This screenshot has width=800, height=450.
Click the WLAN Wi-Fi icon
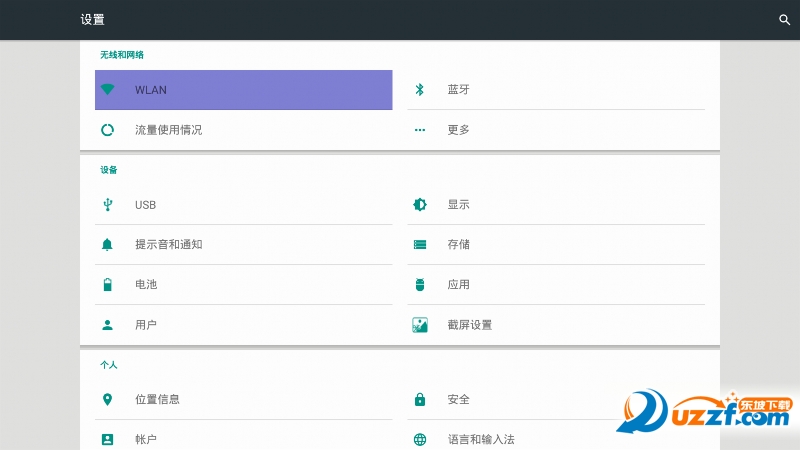[x=108, y=90]
